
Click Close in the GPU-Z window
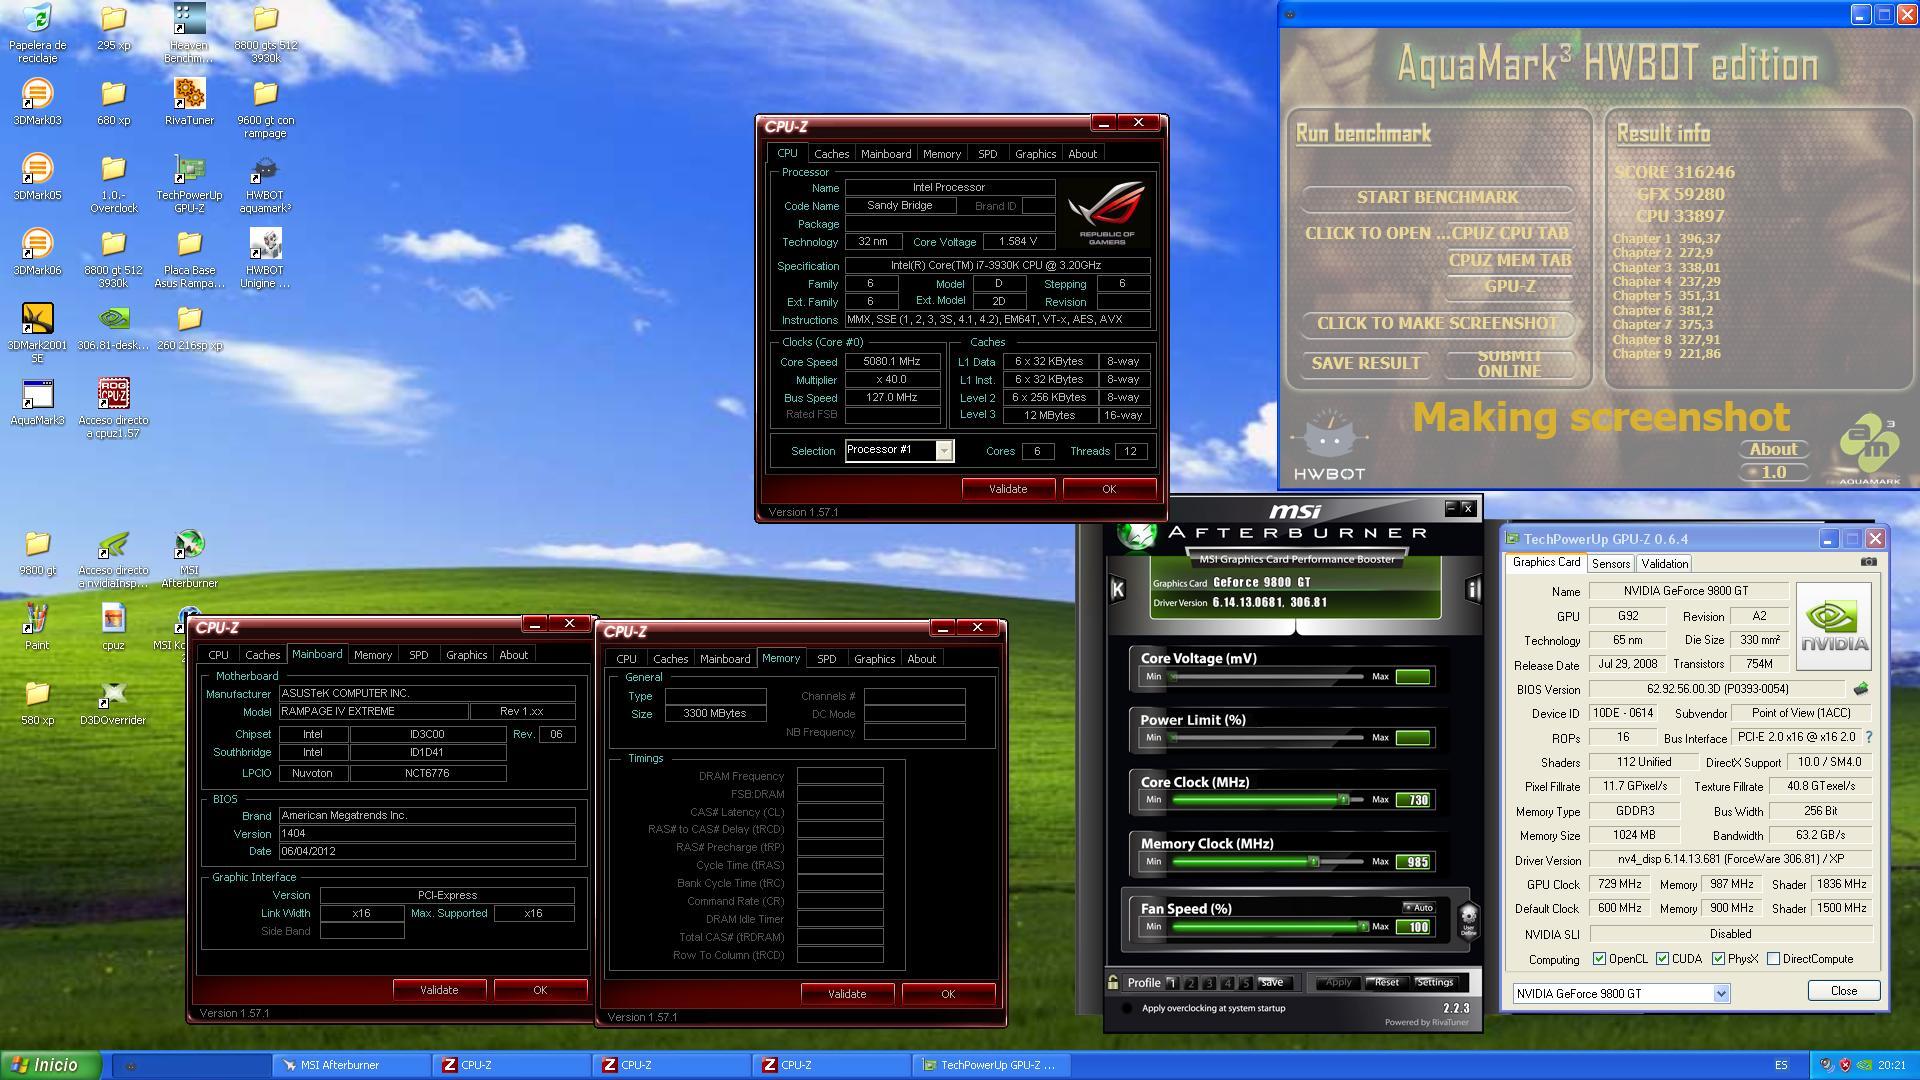1843,991
